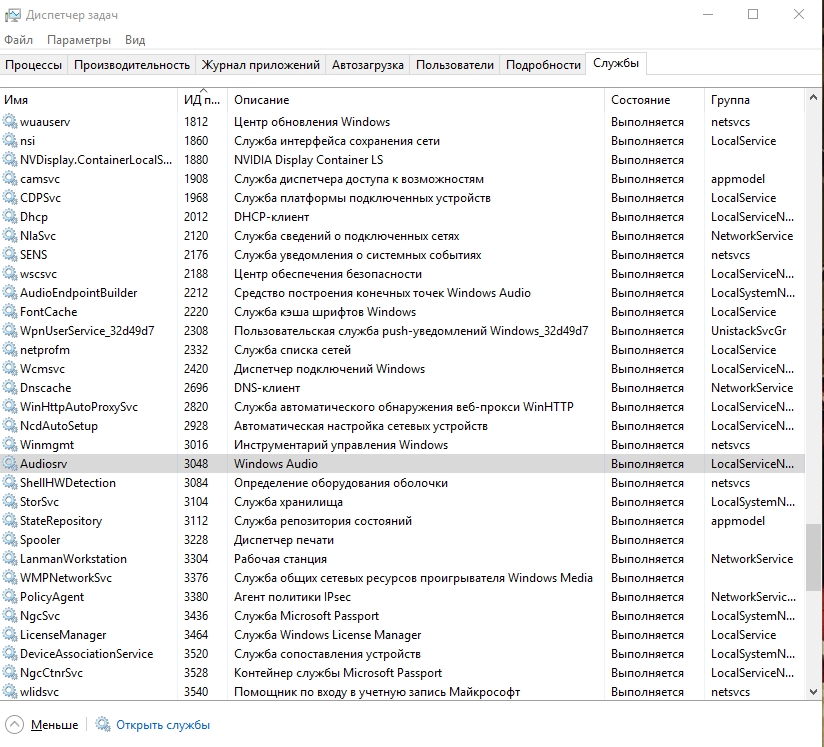Viewport: 824px width, 747px height.
Task: Collapse view with the Меньше arrow icon
Action: coord(14,725)
